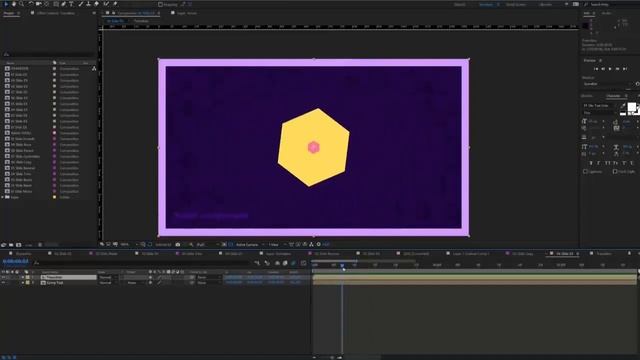This screenshot has height=360, width=640.
Task: Toggle the transparency grid in viewer
Action: (x=231, y=244)
